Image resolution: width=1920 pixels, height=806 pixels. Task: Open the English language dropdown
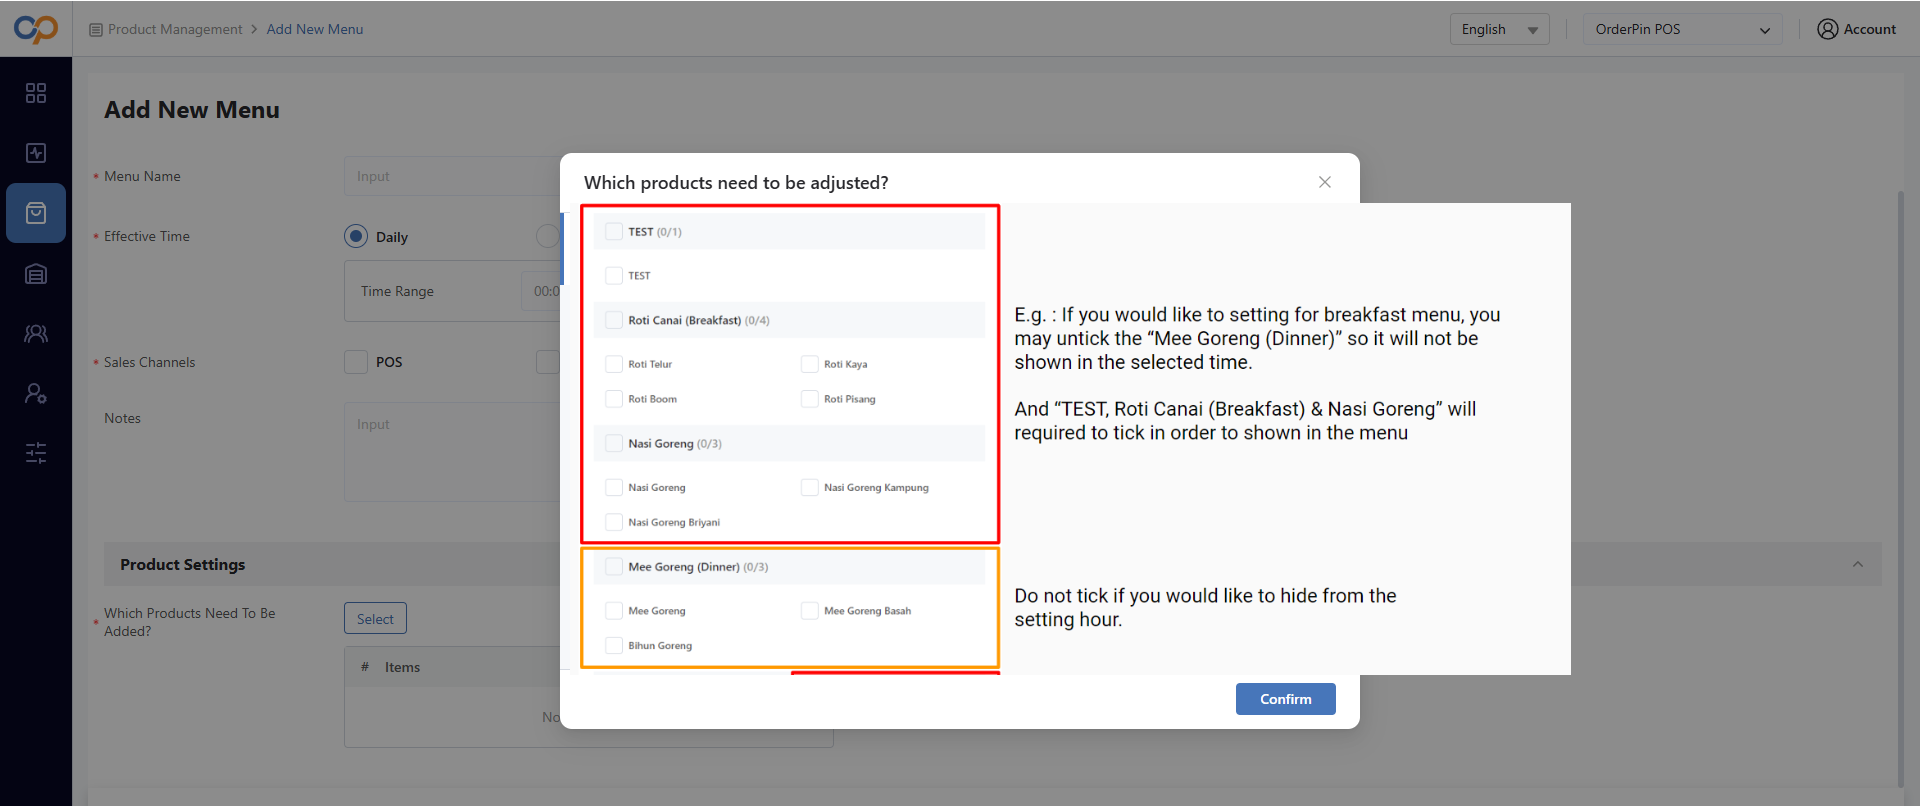[1499, 29]
